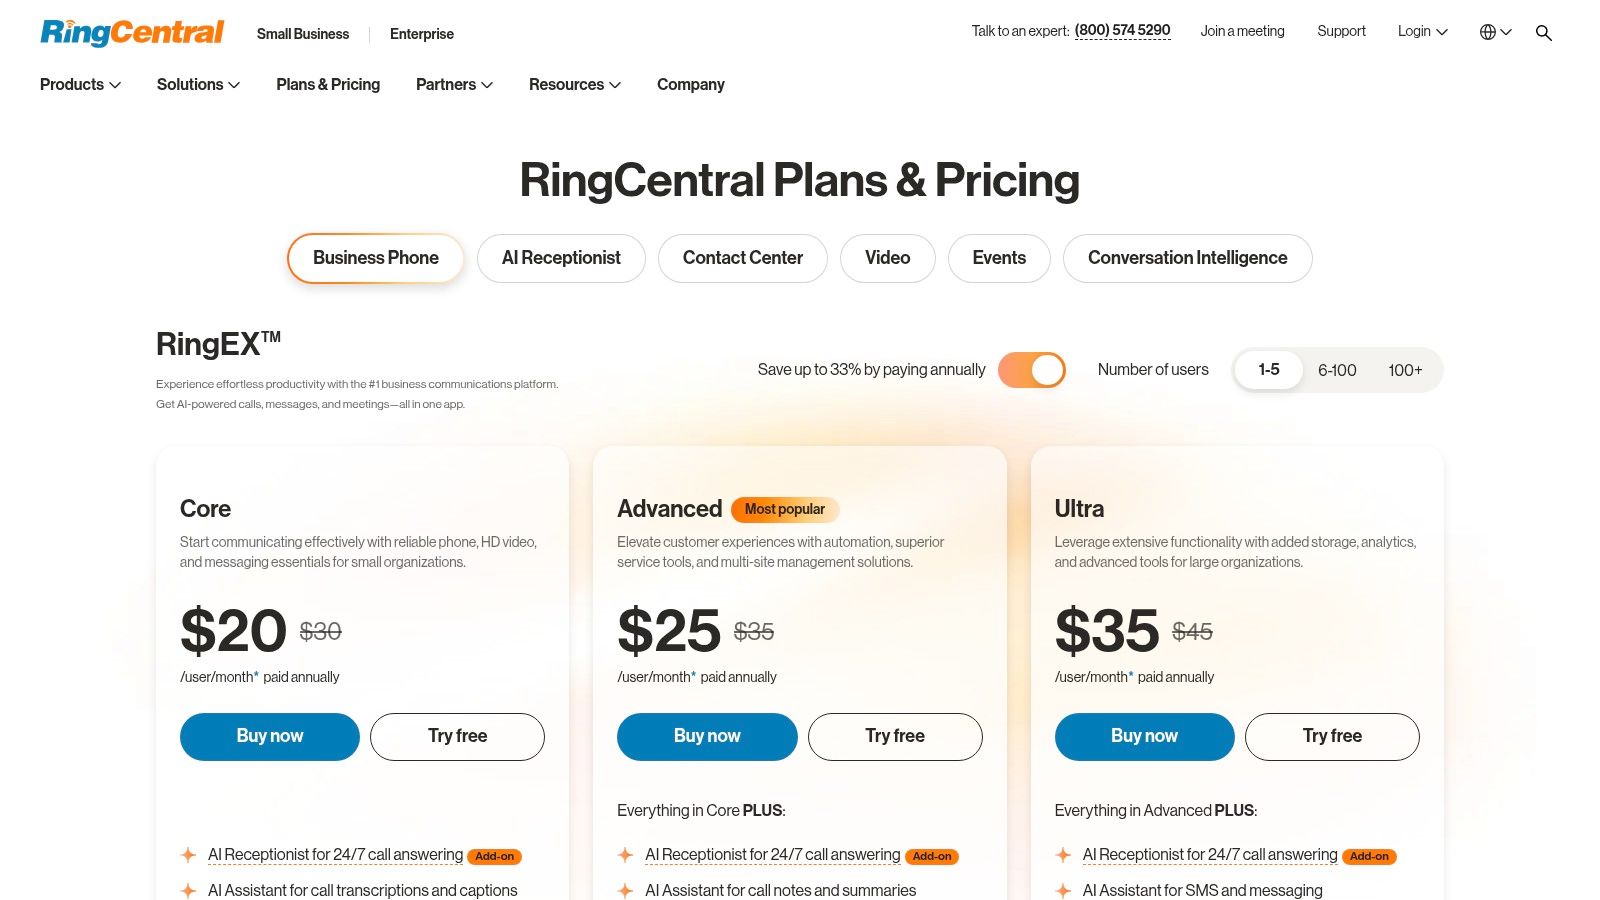Viewport: 1600px width, 900px height.
Task: Expand the Login dropdown
Action: [1421, 31]
